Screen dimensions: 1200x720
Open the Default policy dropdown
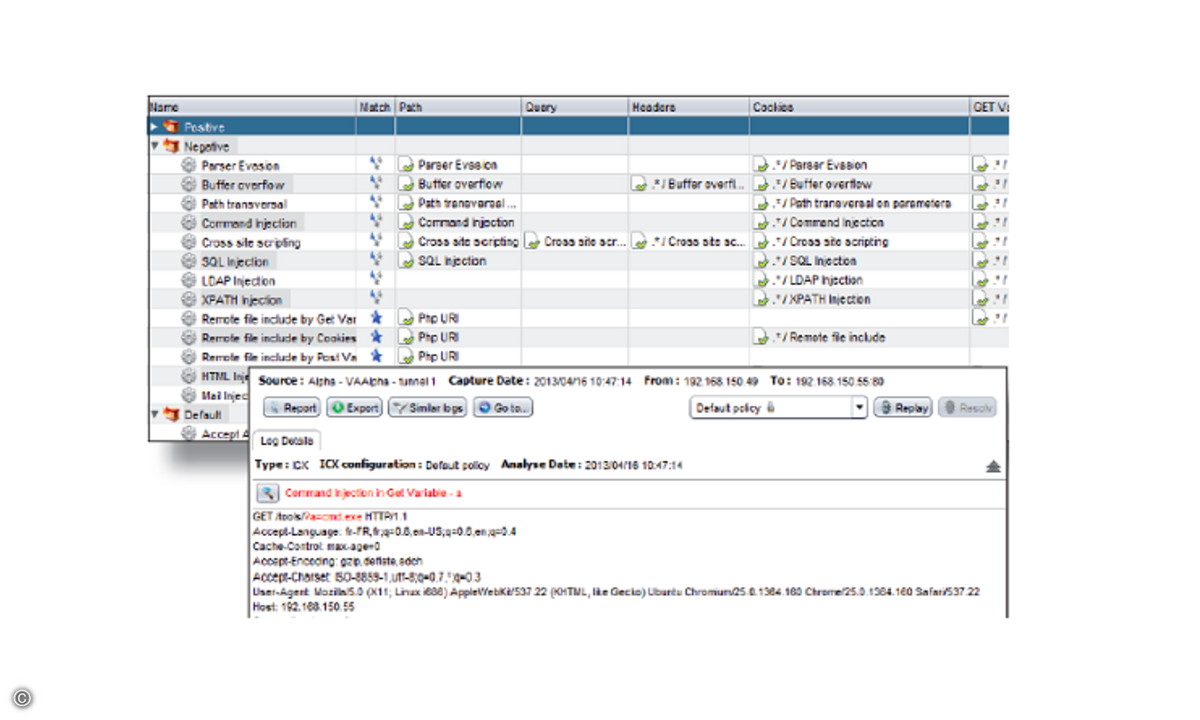(859, 408)
